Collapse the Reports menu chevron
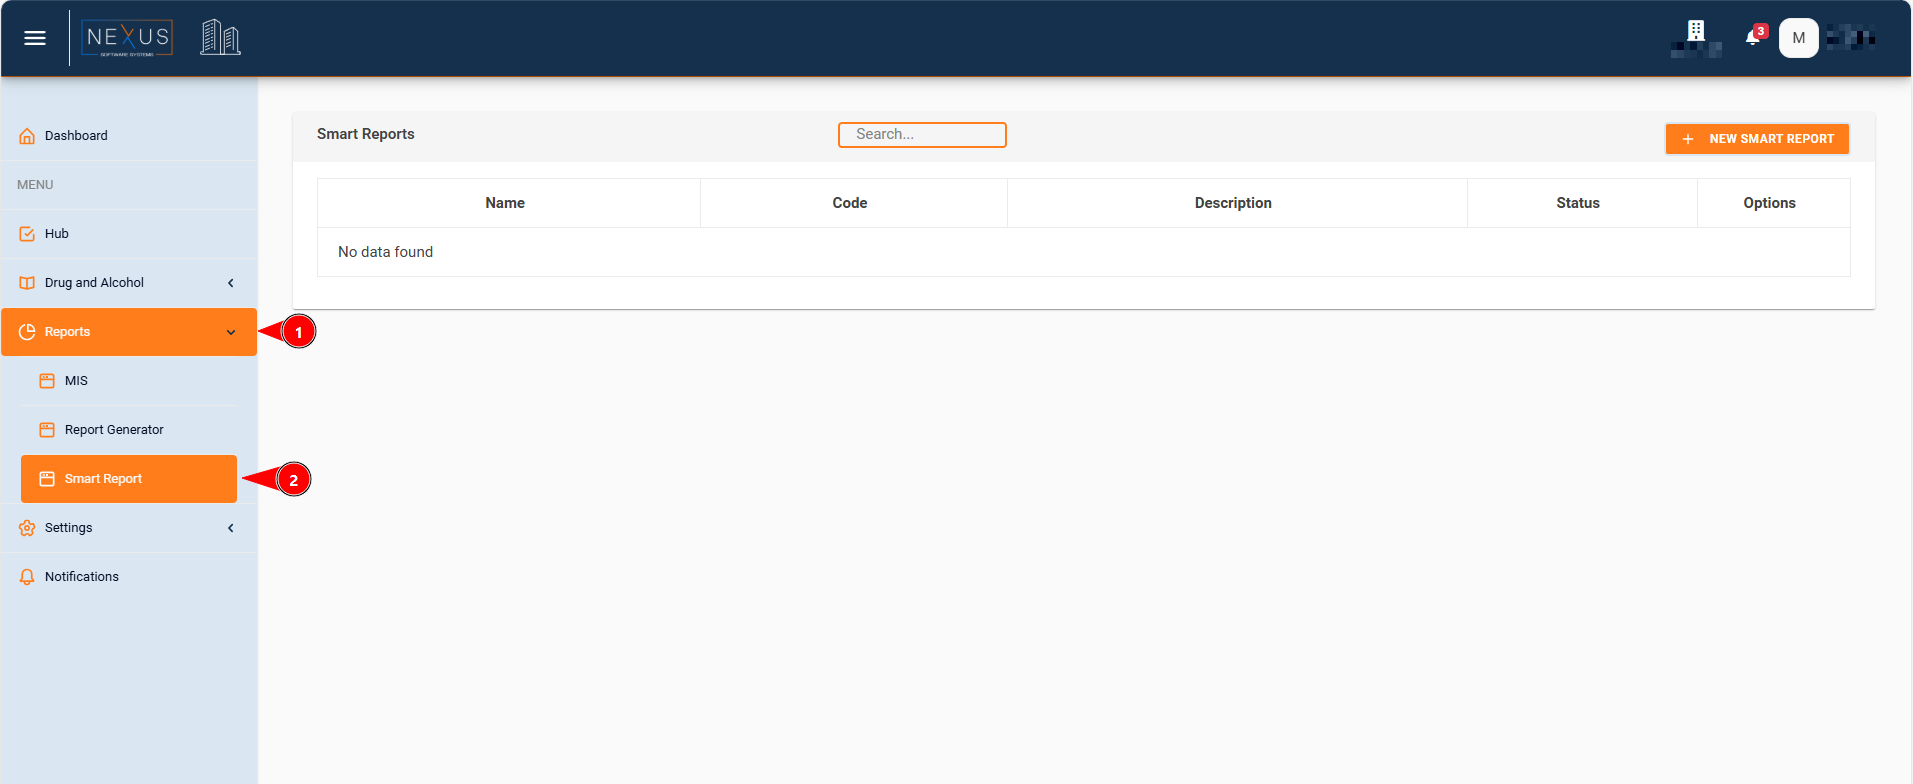This screenshot has width=1913, height=784. [231, 332]
